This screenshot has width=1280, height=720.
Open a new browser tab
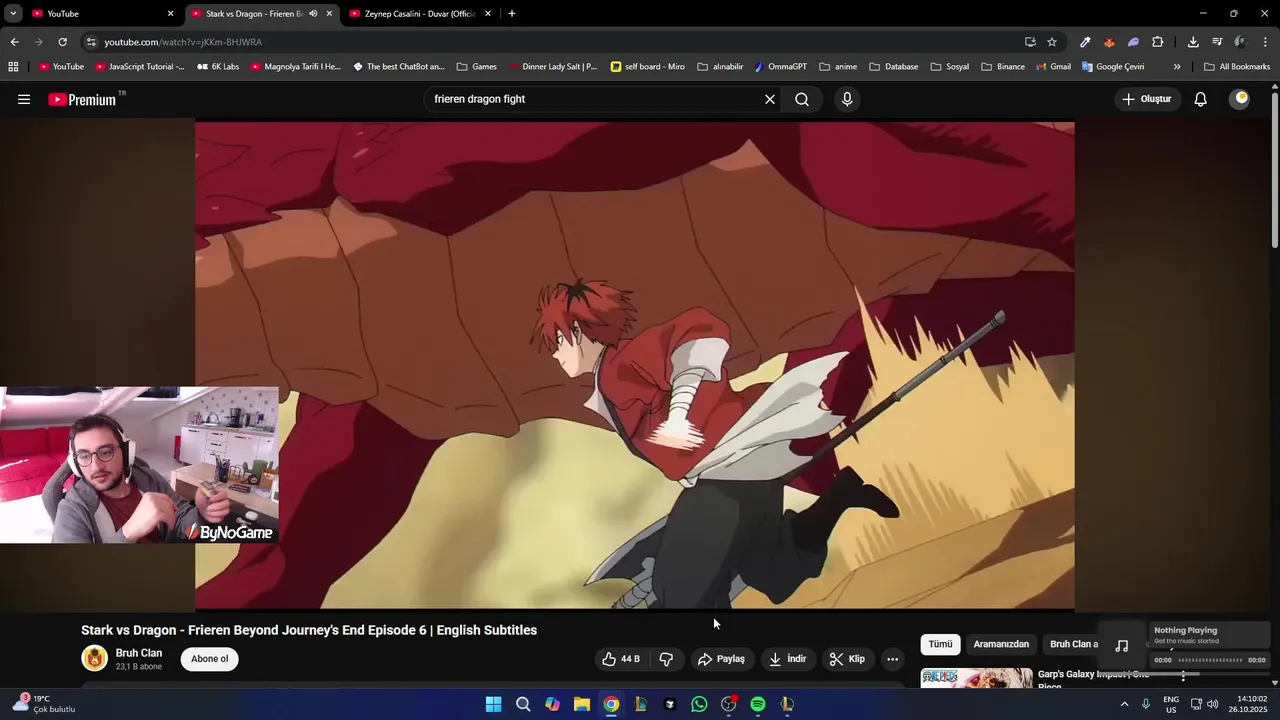511,14
